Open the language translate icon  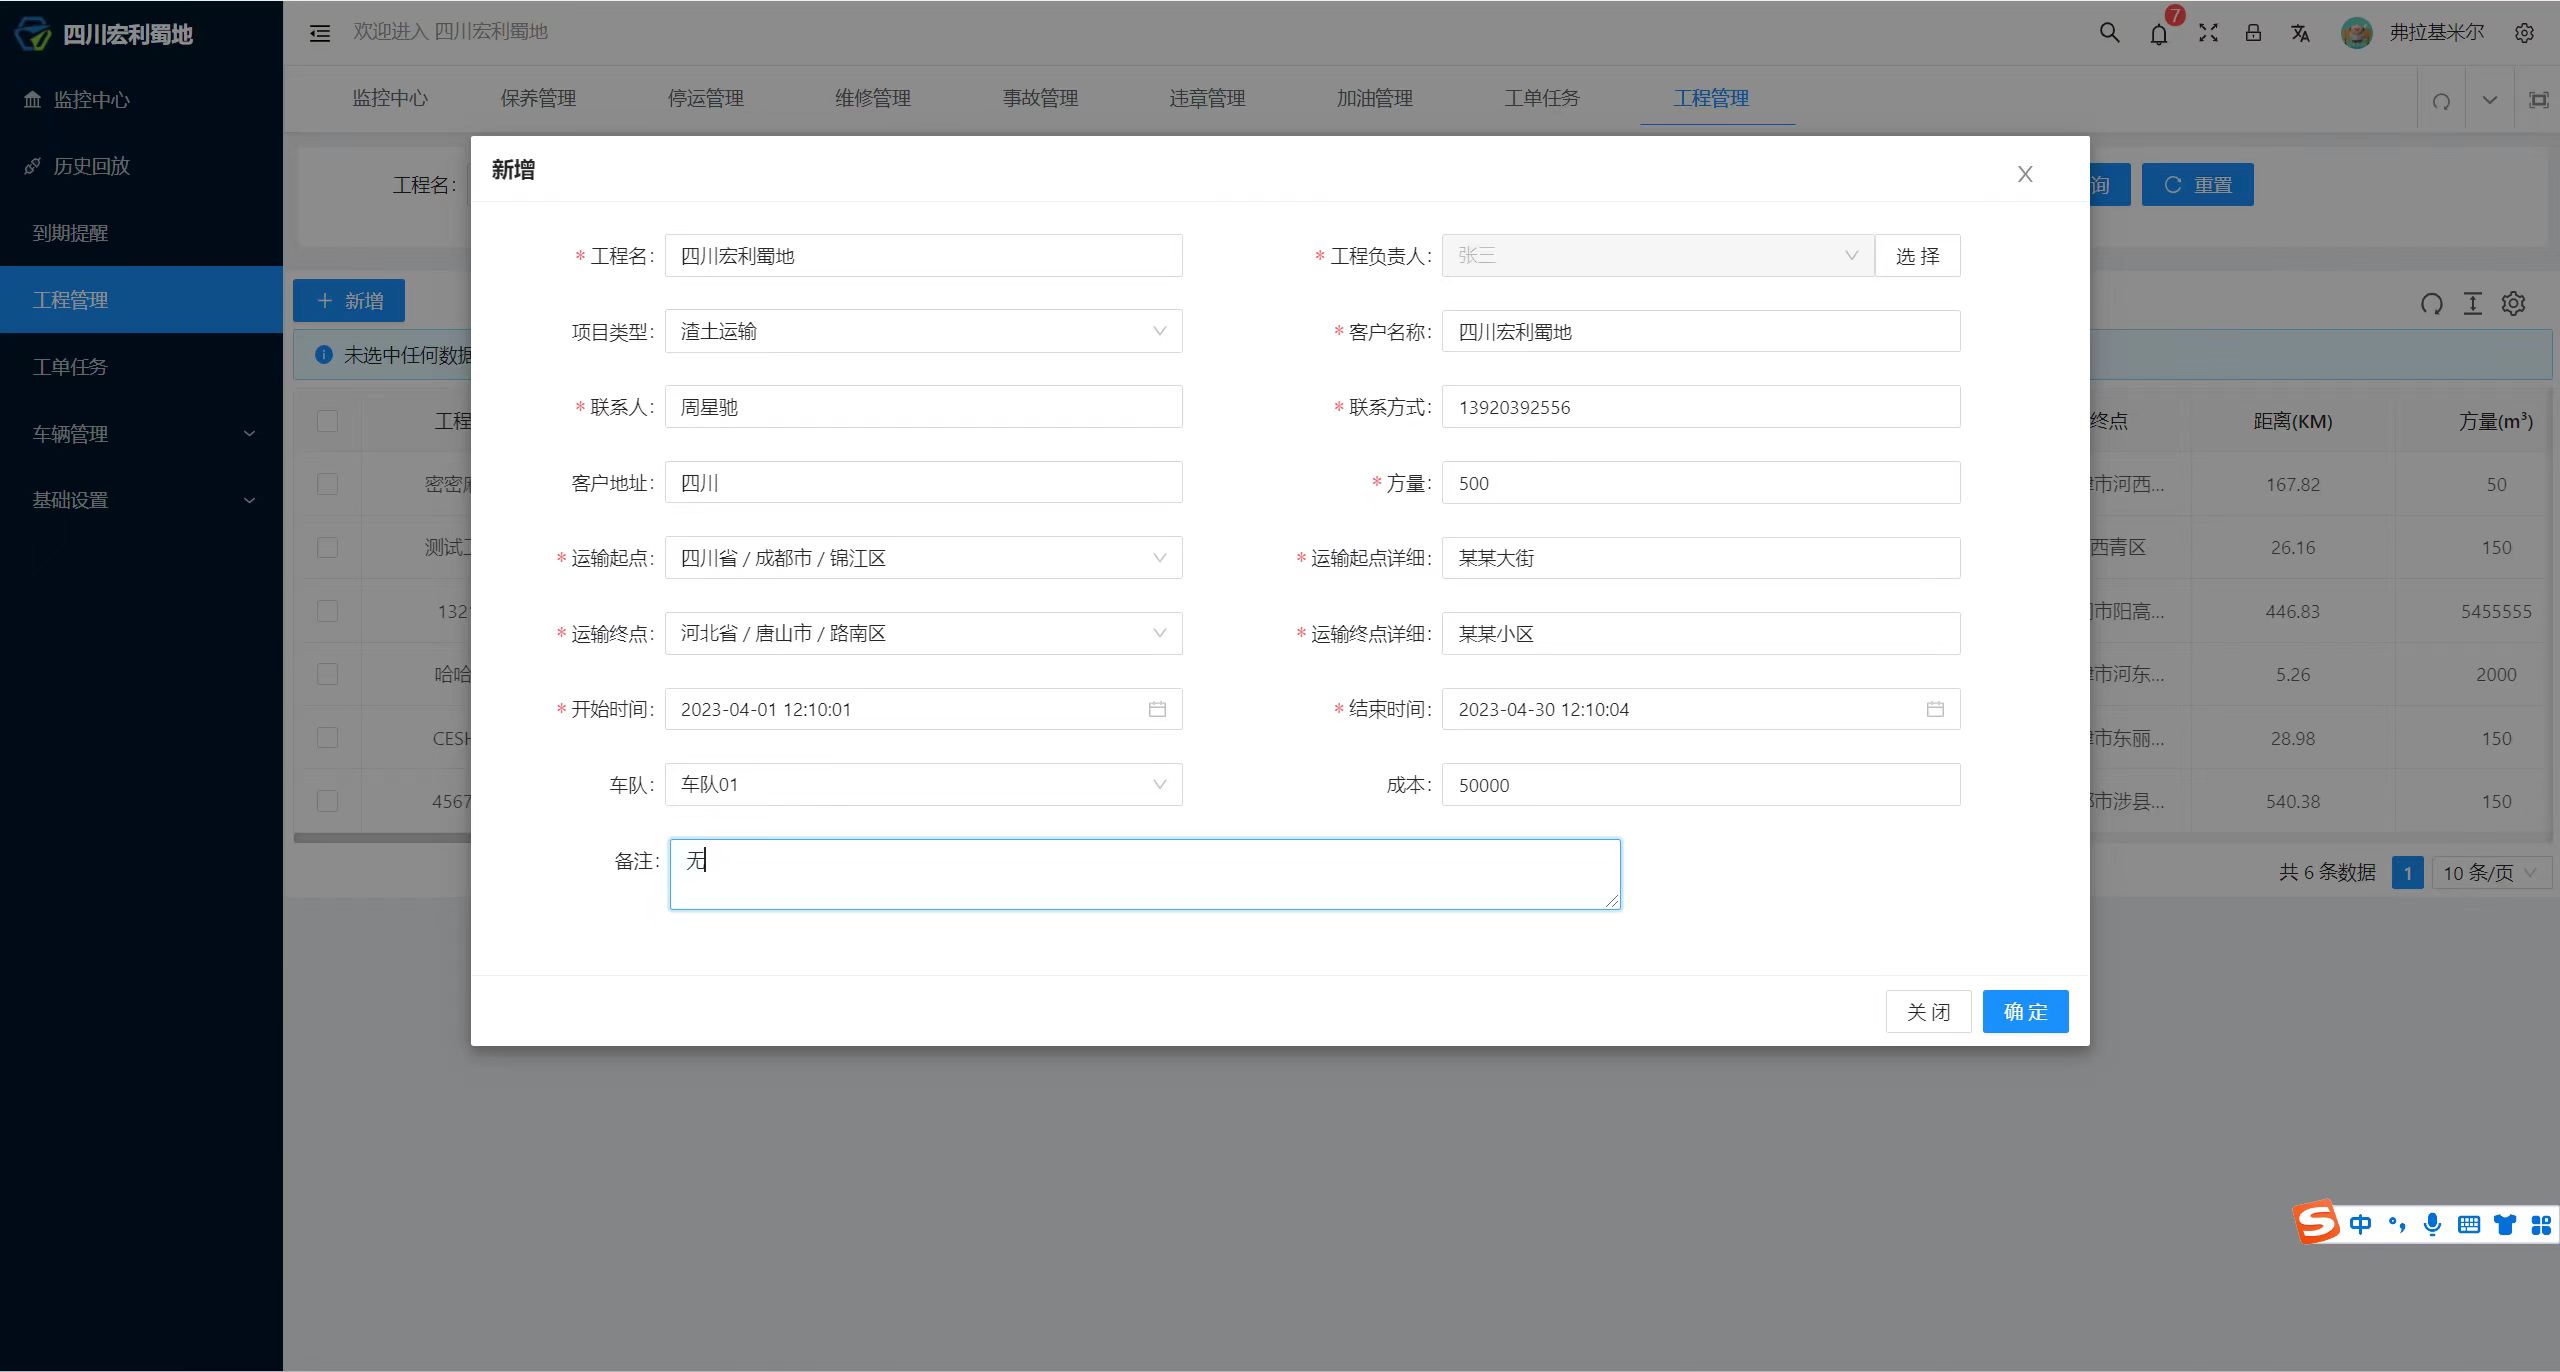pyautogui.click(x=2300, y=33)
